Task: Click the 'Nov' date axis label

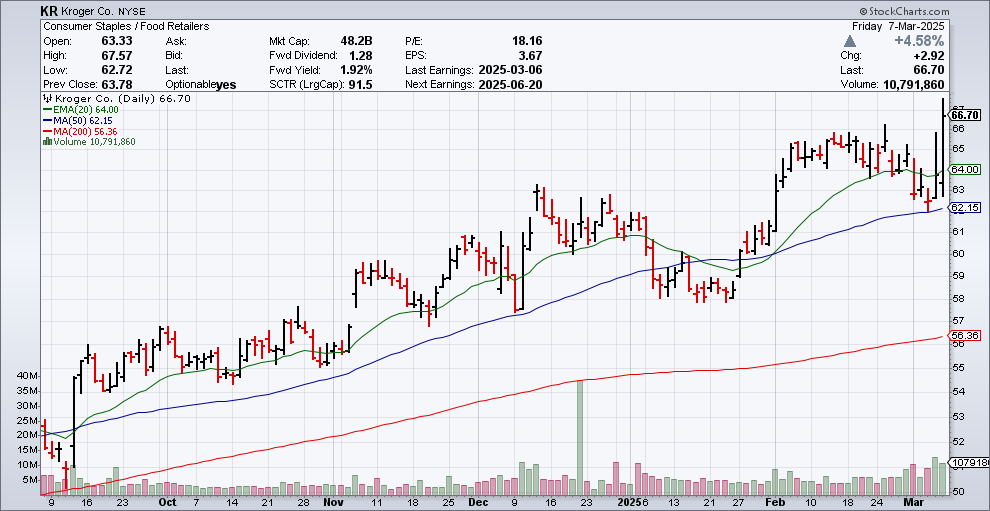Action: pos(333,503)
